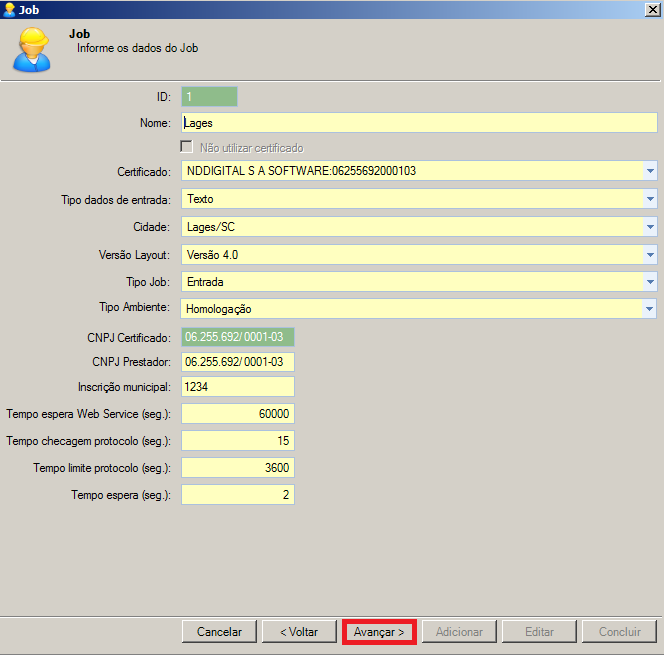The height and width of the screenshot is (655, 664).
Task: Click the Avançar button
Action: tap(379, 632)
